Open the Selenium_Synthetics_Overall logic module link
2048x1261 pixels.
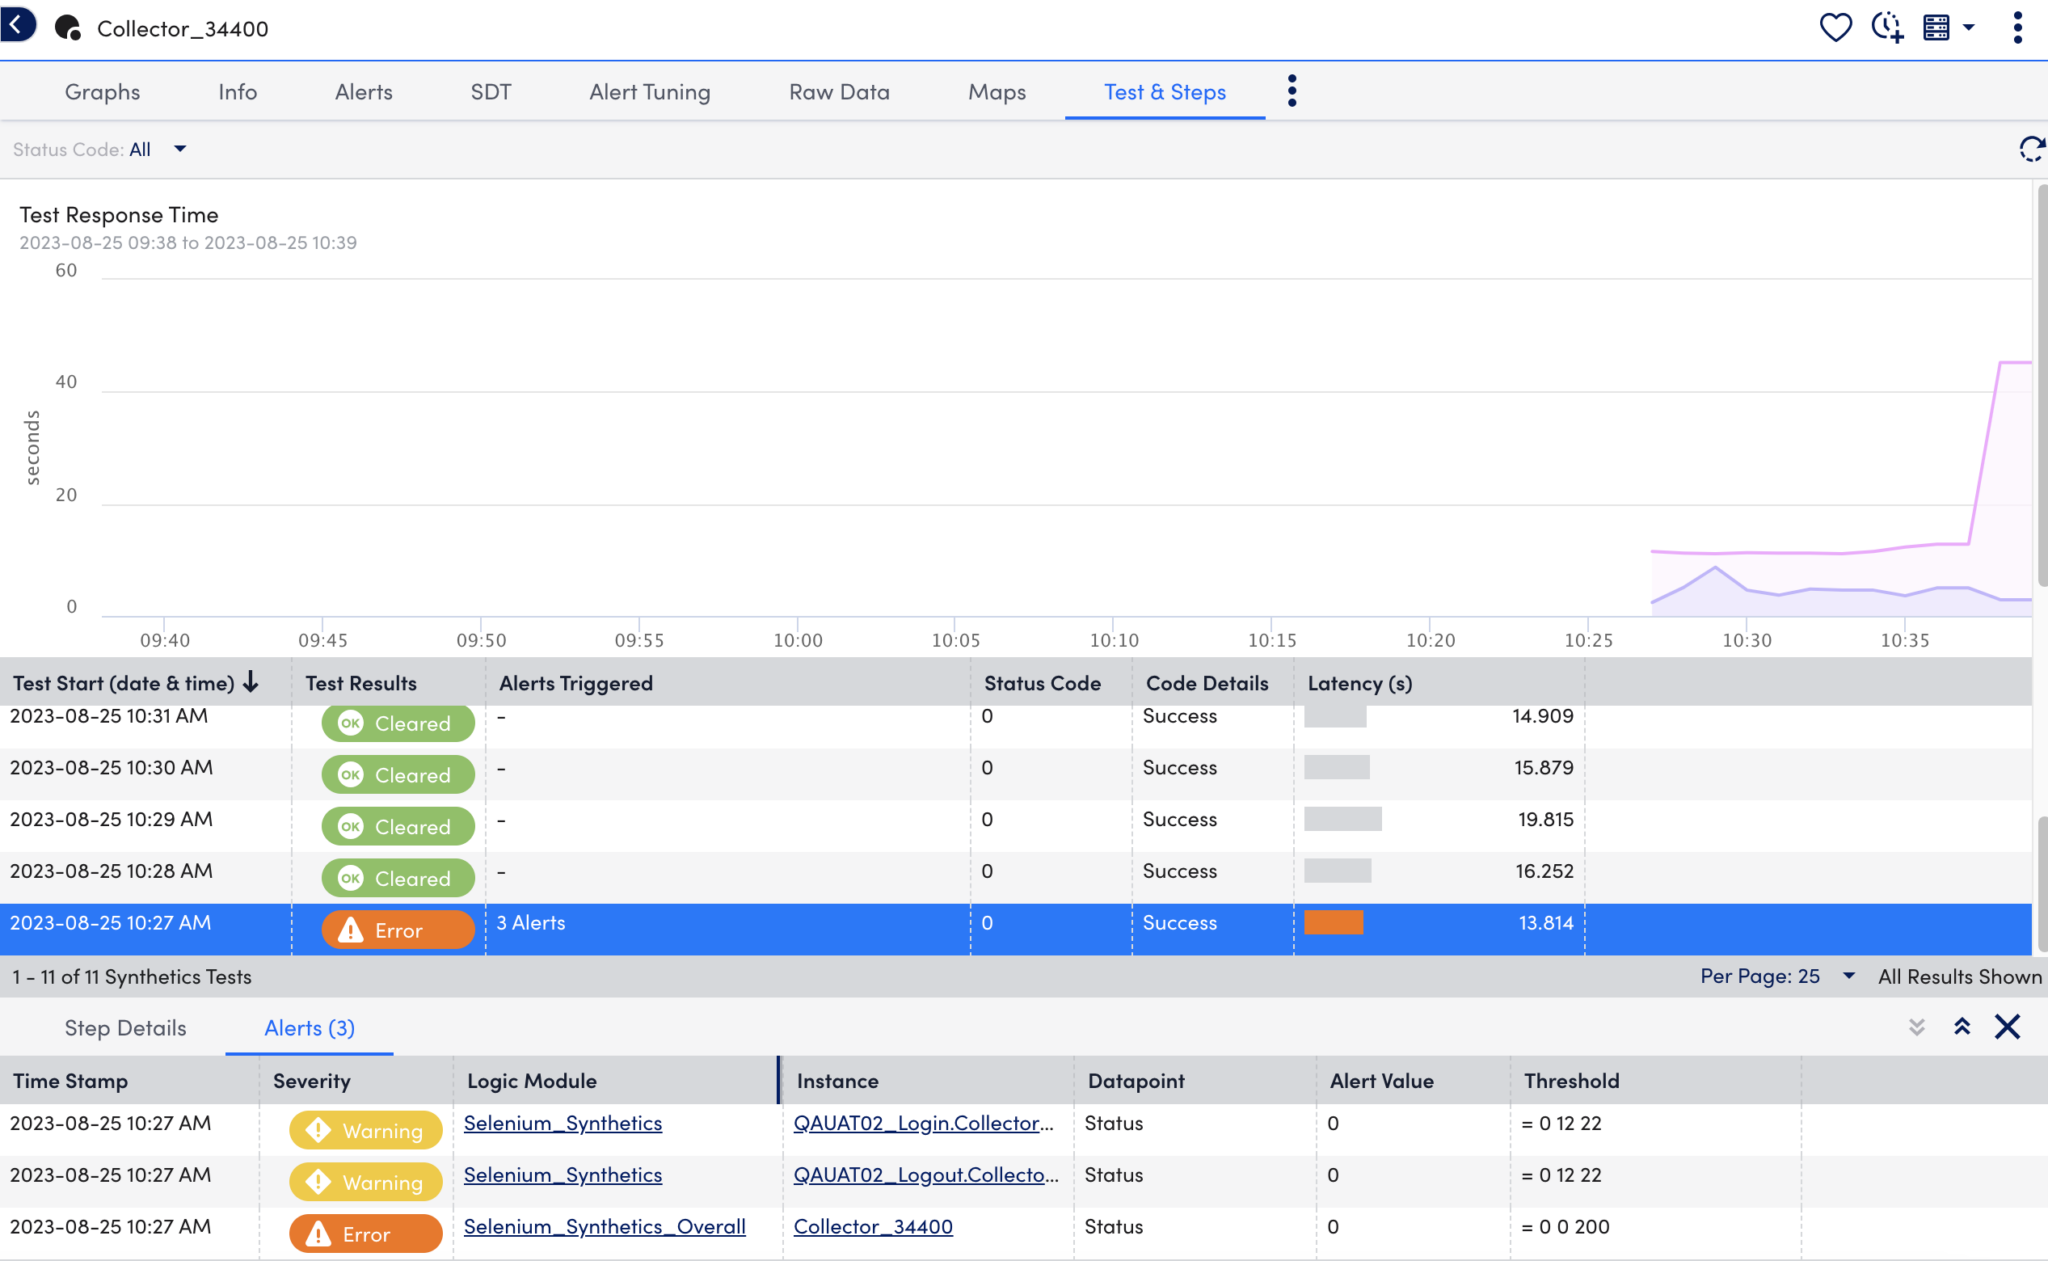click(604, 1227)
